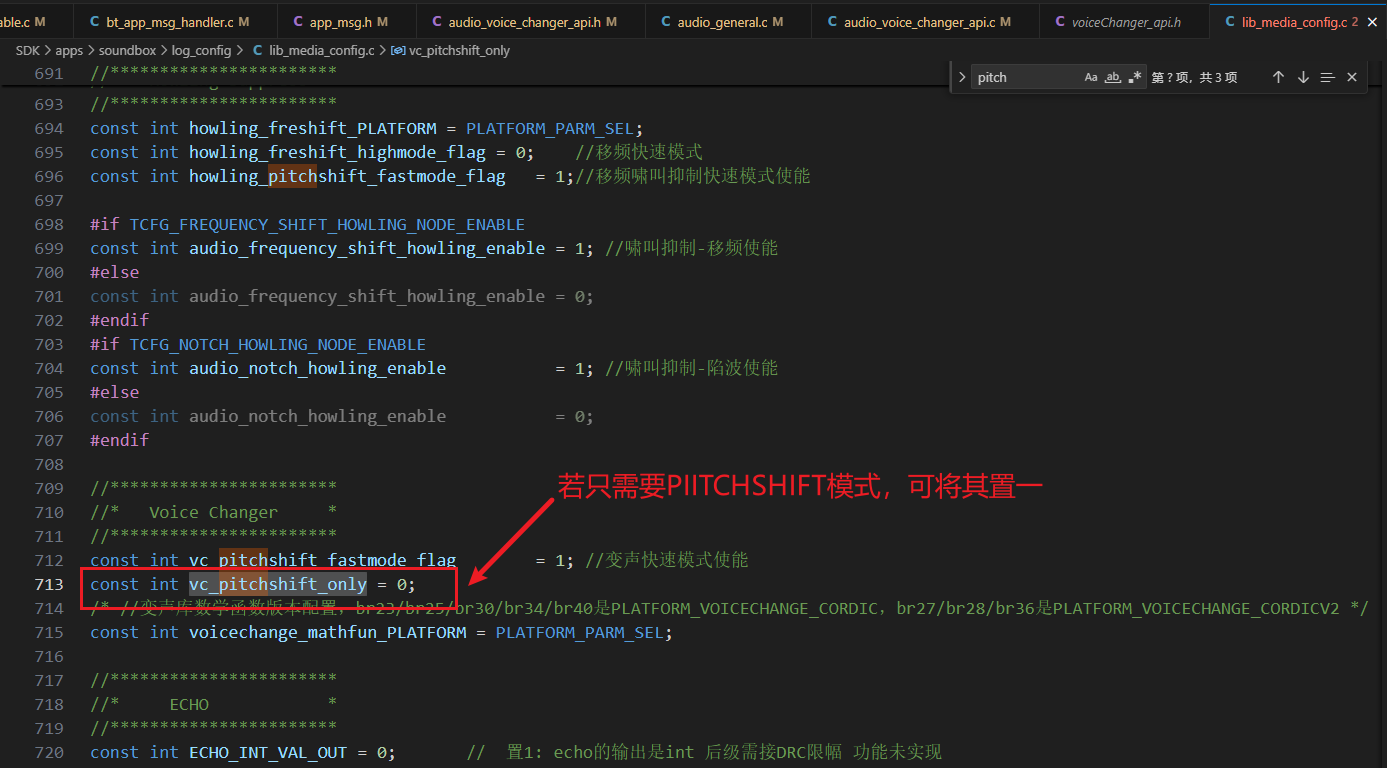The height and width of the screenshot is (768, 1387).
Task: Open the log_config breadcrumb folder
Action: [x=201, y=50]
